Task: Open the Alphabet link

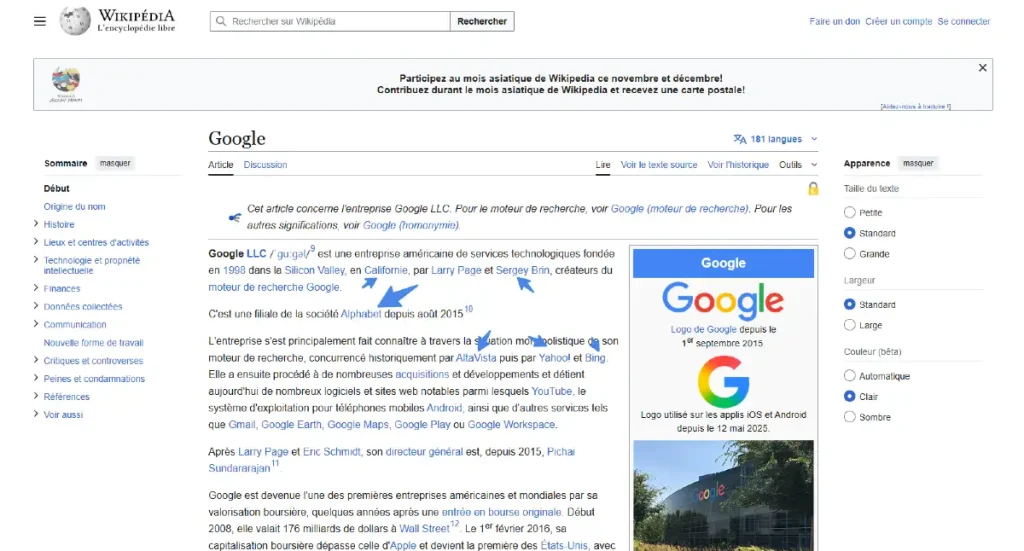Action: tap(360, 314)
